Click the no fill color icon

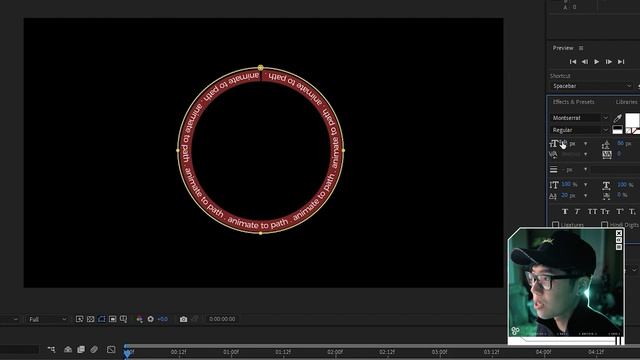coord(628,131)
